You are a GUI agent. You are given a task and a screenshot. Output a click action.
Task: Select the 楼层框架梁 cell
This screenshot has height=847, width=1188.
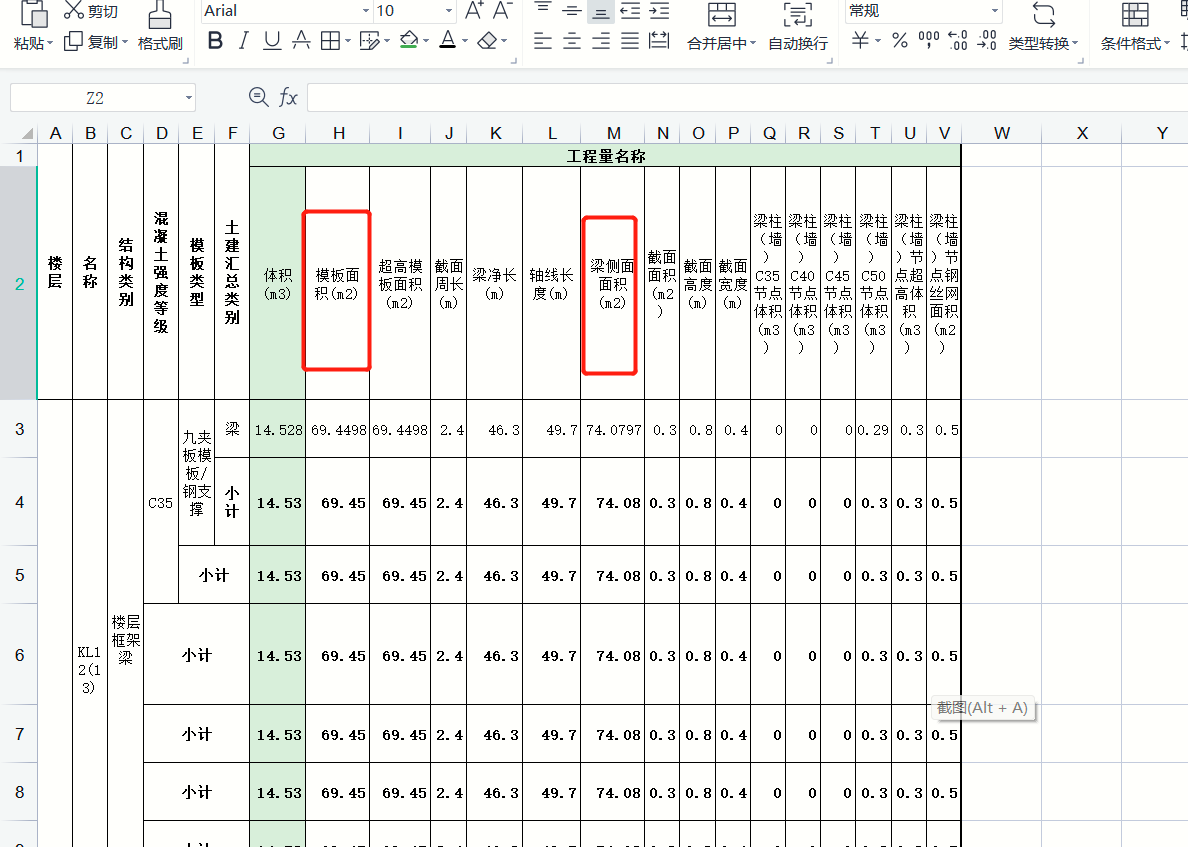click(x=126, y=640)
